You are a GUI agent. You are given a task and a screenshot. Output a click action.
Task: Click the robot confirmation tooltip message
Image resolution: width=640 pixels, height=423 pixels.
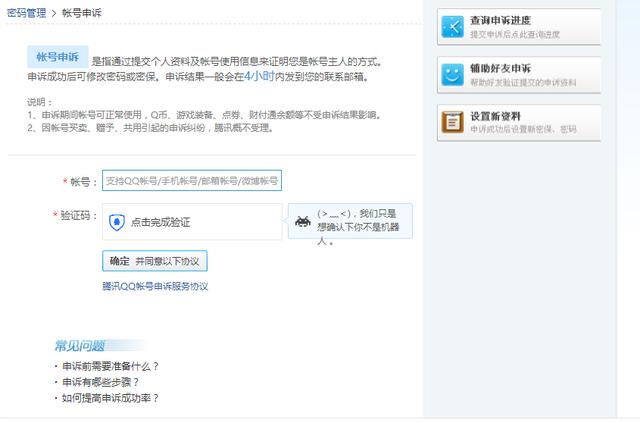click(358, 227)
